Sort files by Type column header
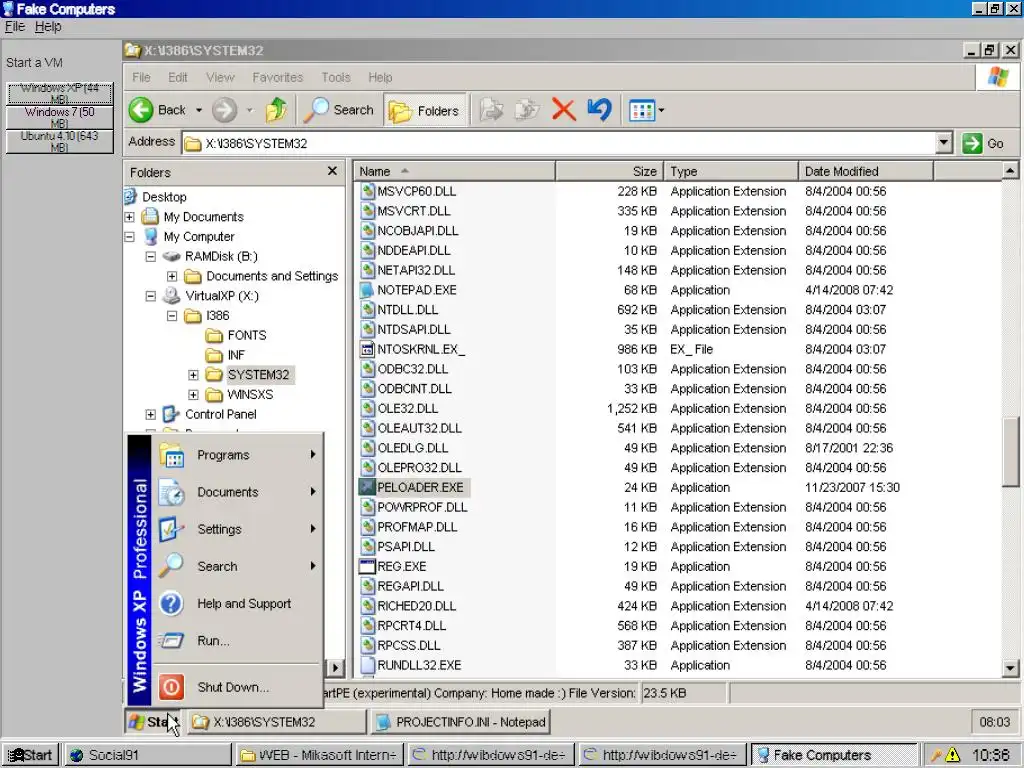Viewport: 1024px width, 768px height. click(731, 171)
